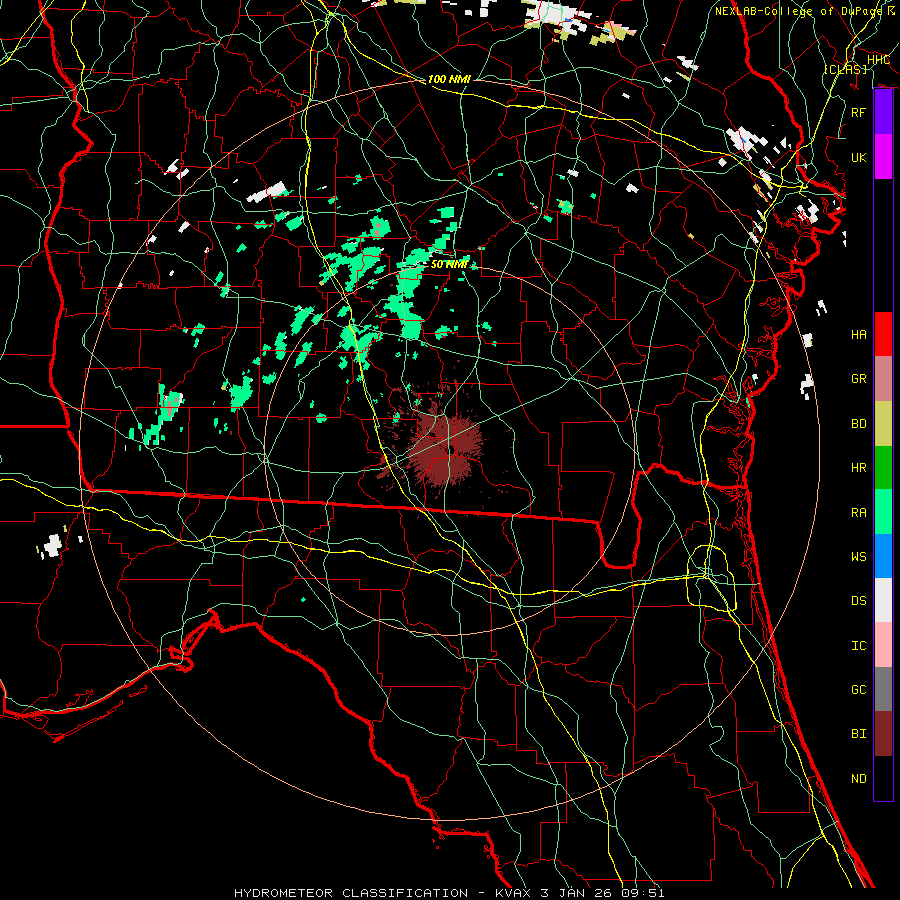Pick the bright green RA legend swatch

[x=883, y=512]
